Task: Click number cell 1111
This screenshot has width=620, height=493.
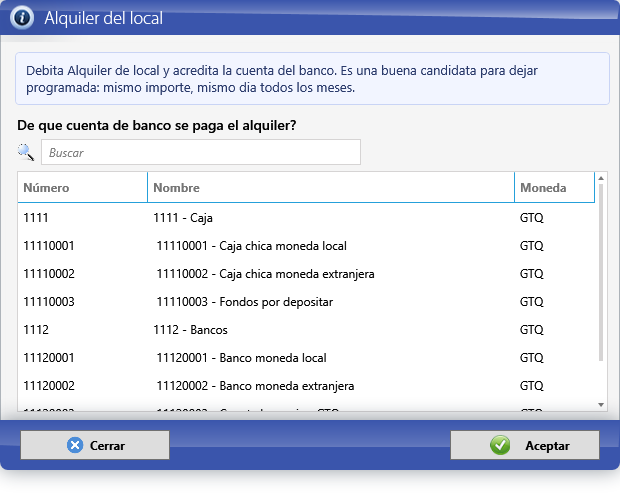Action: [36, 218]
